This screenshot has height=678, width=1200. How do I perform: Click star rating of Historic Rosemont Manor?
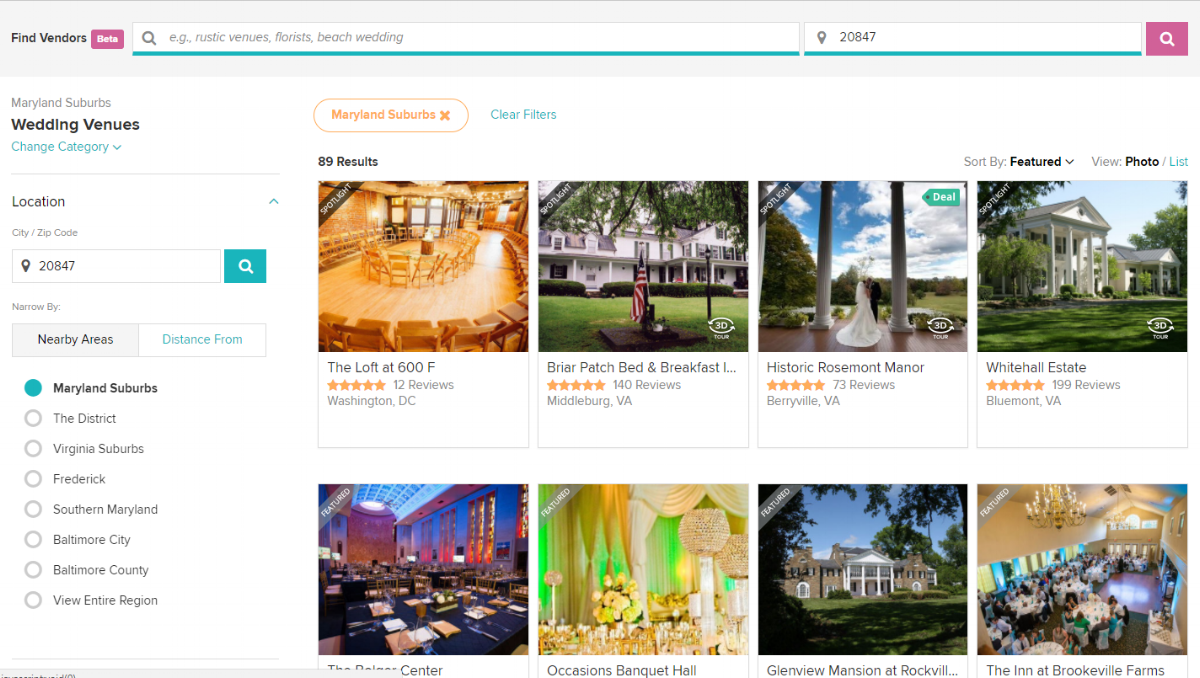(x=796, y=385)
